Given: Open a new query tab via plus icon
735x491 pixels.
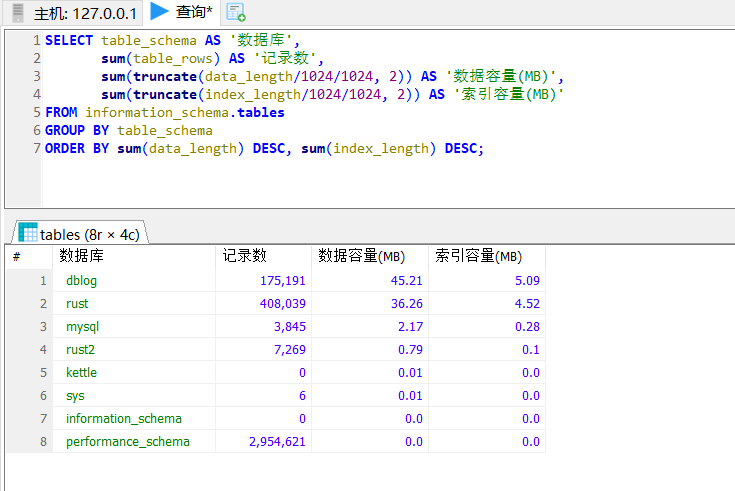Looking at the screenshot, I should click(x=236, y=13).
